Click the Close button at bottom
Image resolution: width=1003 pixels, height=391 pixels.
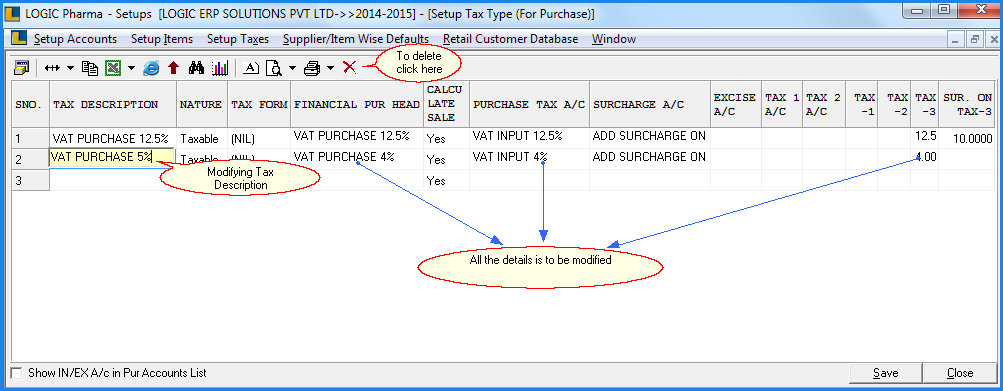(960, 373)
